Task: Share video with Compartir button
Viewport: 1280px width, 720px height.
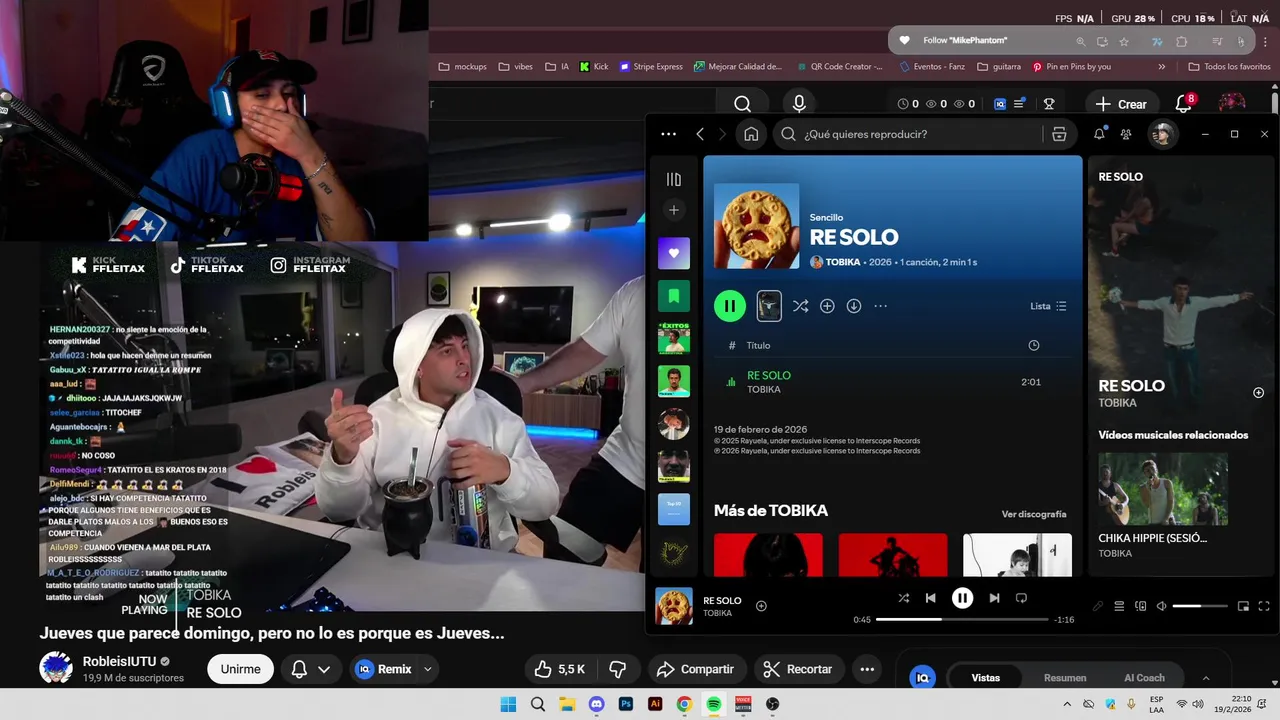Action: click(x=695, y=669)
